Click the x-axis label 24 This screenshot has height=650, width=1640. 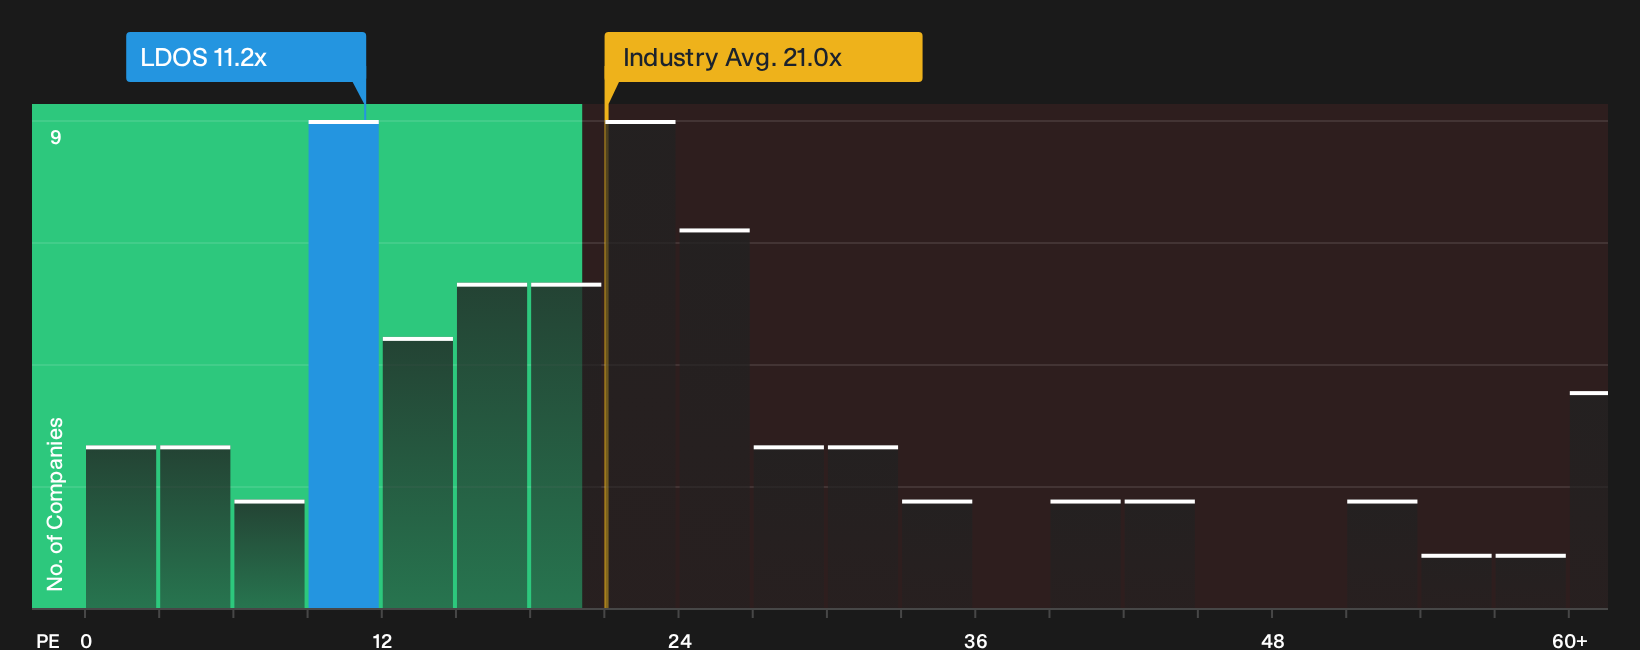[679, 641]
